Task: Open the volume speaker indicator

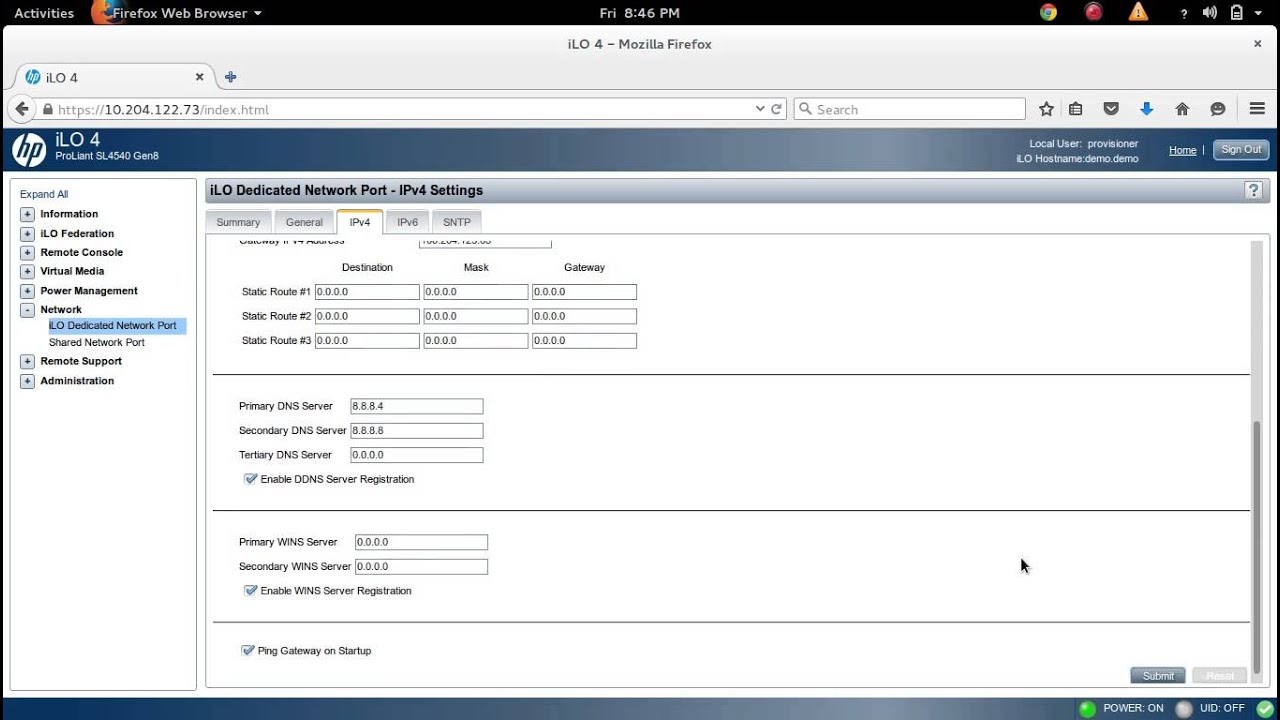Action: click(1210, 13)
